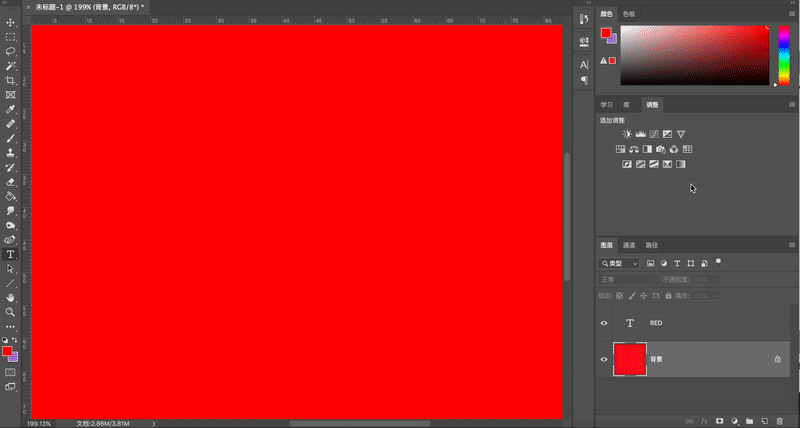The width and height of the screenshot is (800, 428).
Task: Add a Photo Filter camera adjustment
Action: (x=661, y=149)
